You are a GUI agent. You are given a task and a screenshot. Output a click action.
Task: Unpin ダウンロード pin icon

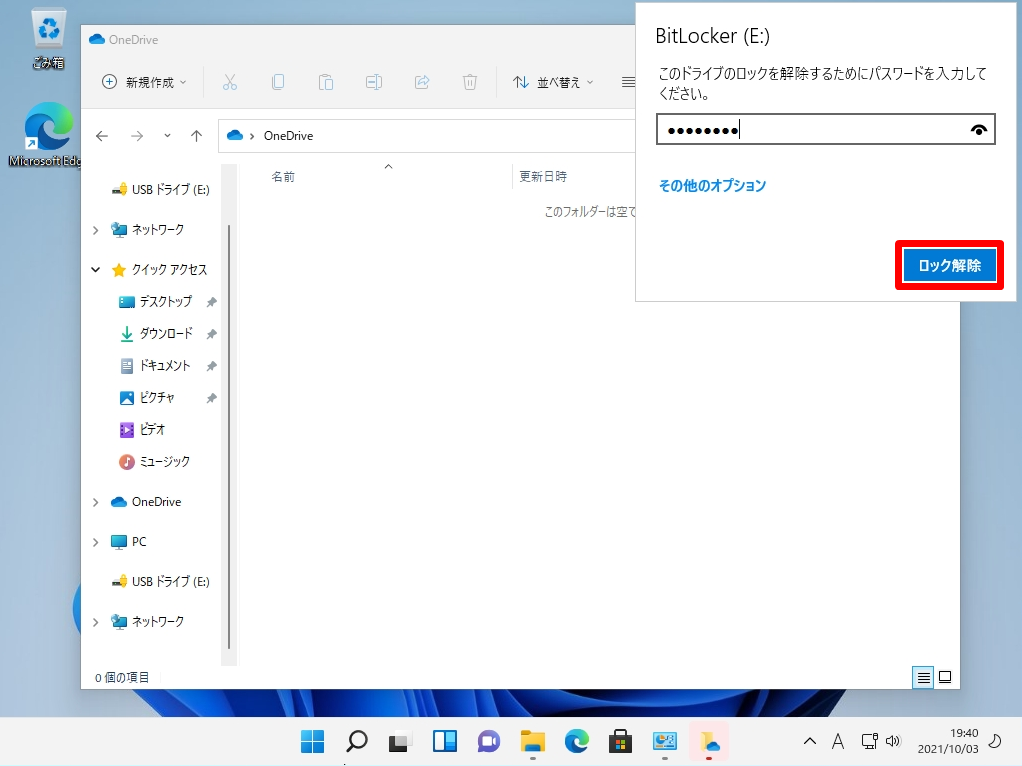pos(211,334)
